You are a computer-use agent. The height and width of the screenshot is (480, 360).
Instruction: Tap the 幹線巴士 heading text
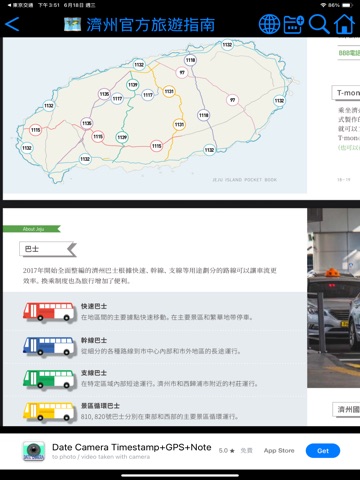(94, 340)
